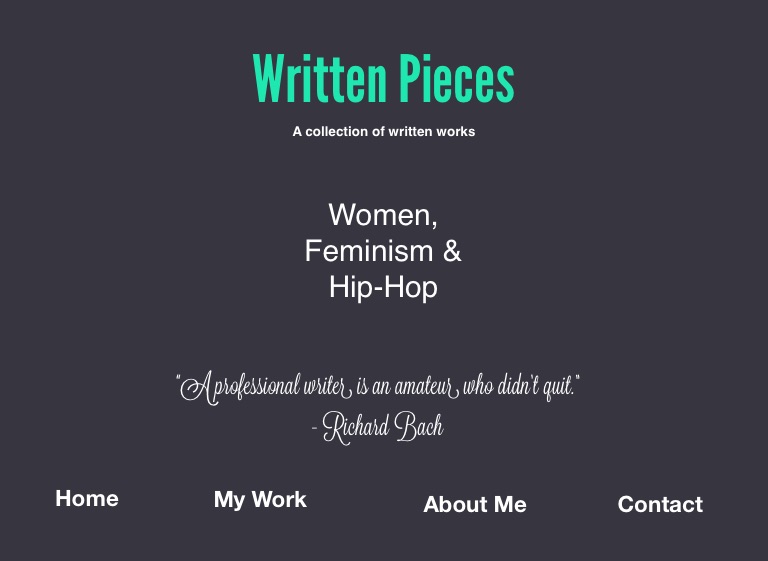The height and width of the screenshot is (561, 768).
Task: Select the 'Women,' line of the heading
Action: coord(383,214)
